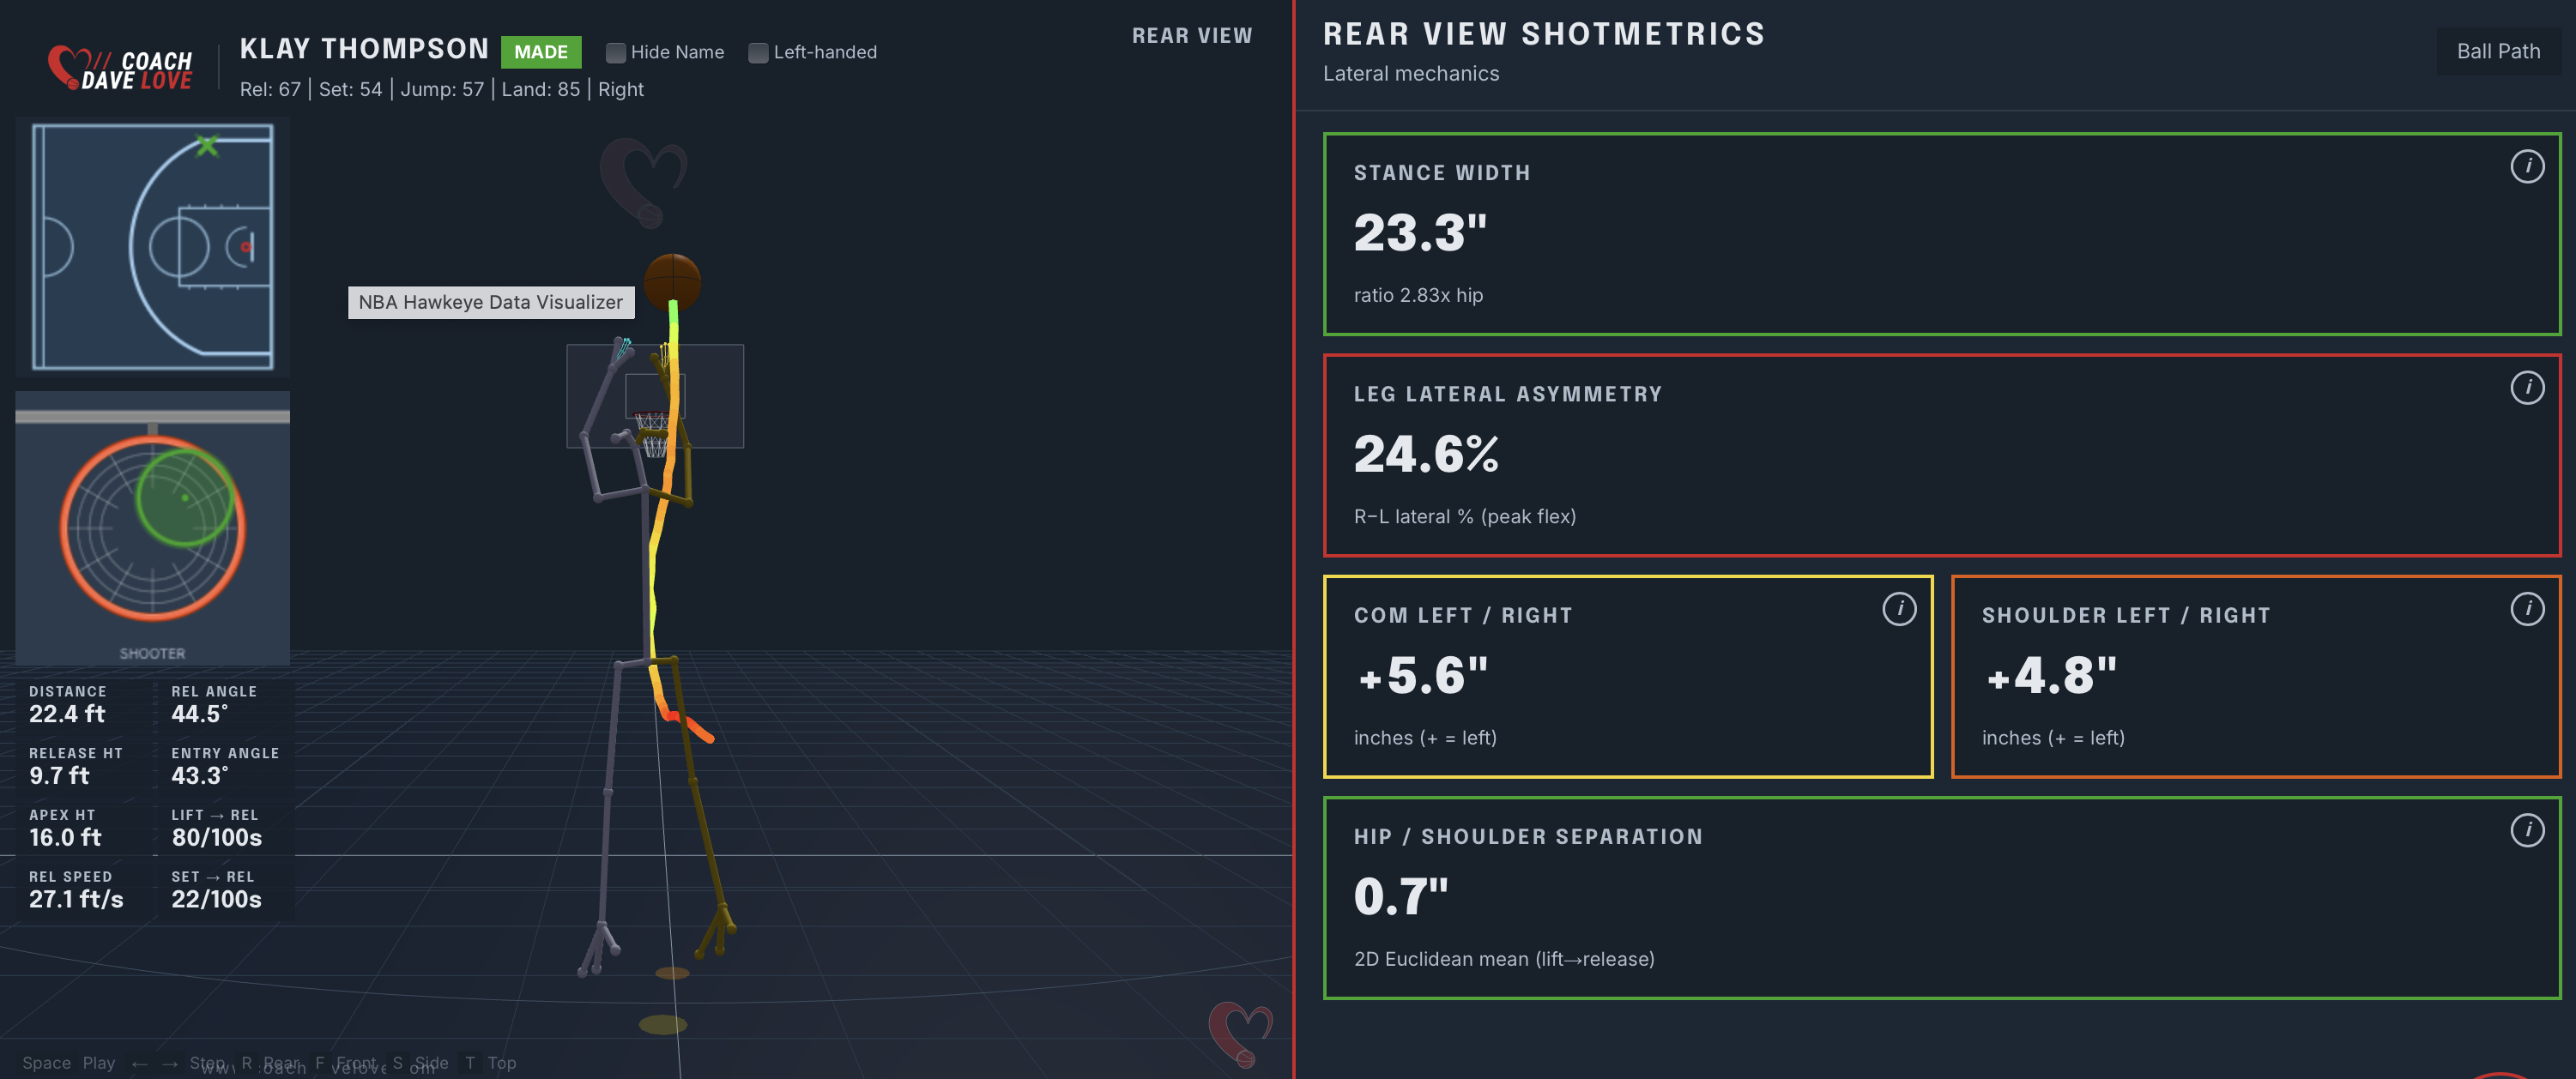Click the NBA Hawkeye Data Visualizer tooltip
This screenshot has width=2576, height=1079.
point(490,302)
